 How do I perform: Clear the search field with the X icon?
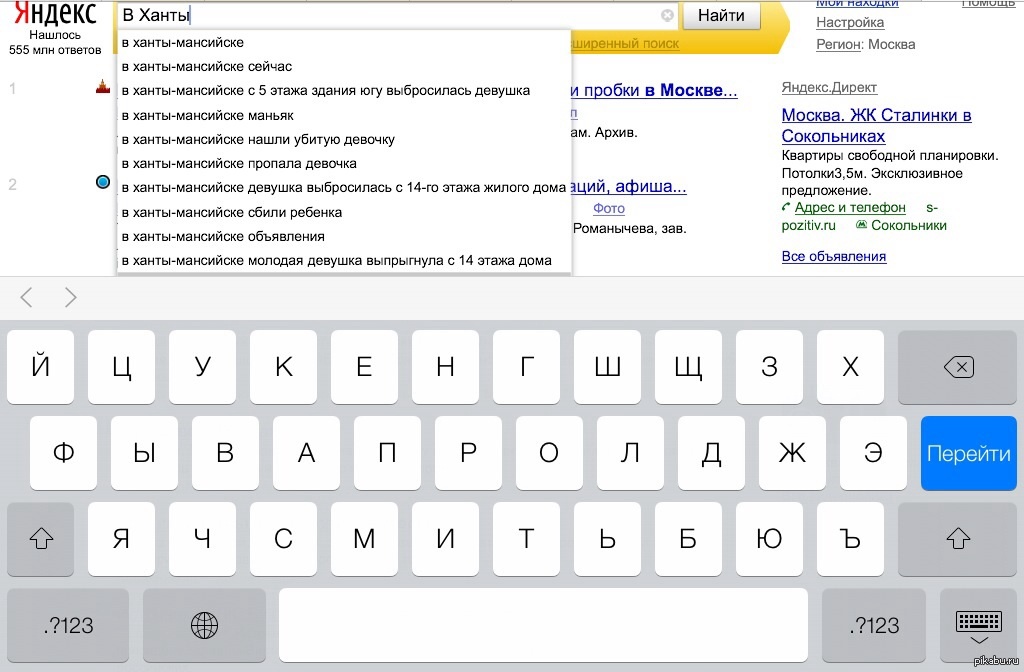point(667,16)
